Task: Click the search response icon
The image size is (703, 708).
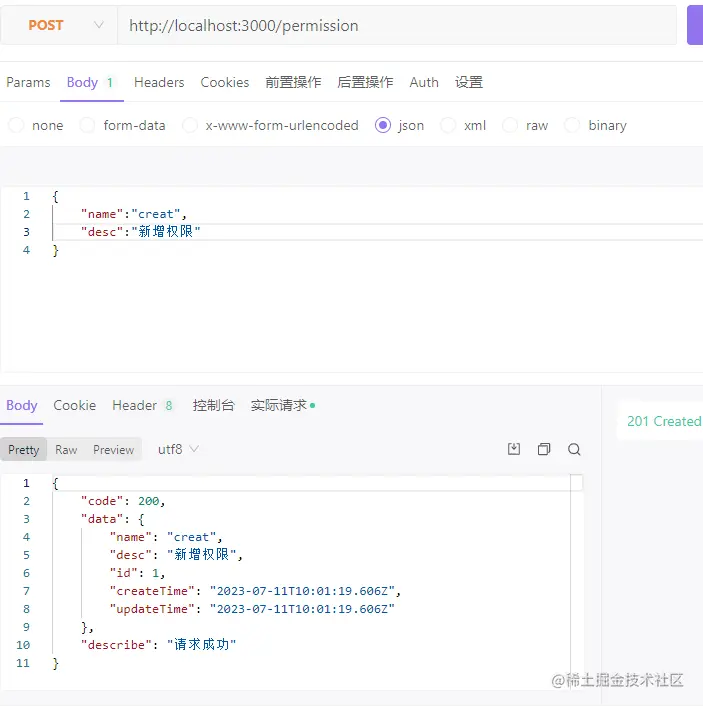Action: point(574,449)
